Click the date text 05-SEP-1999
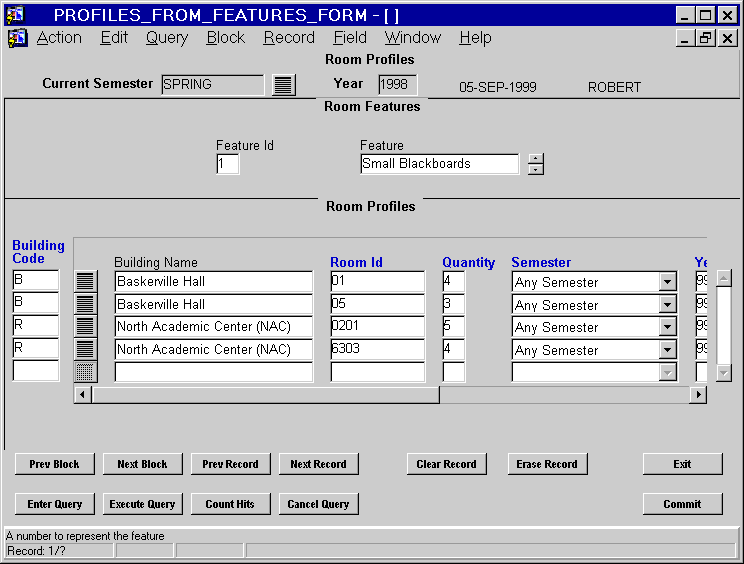Viewport: 744px width, 564px height. click(x=498, y=87)
